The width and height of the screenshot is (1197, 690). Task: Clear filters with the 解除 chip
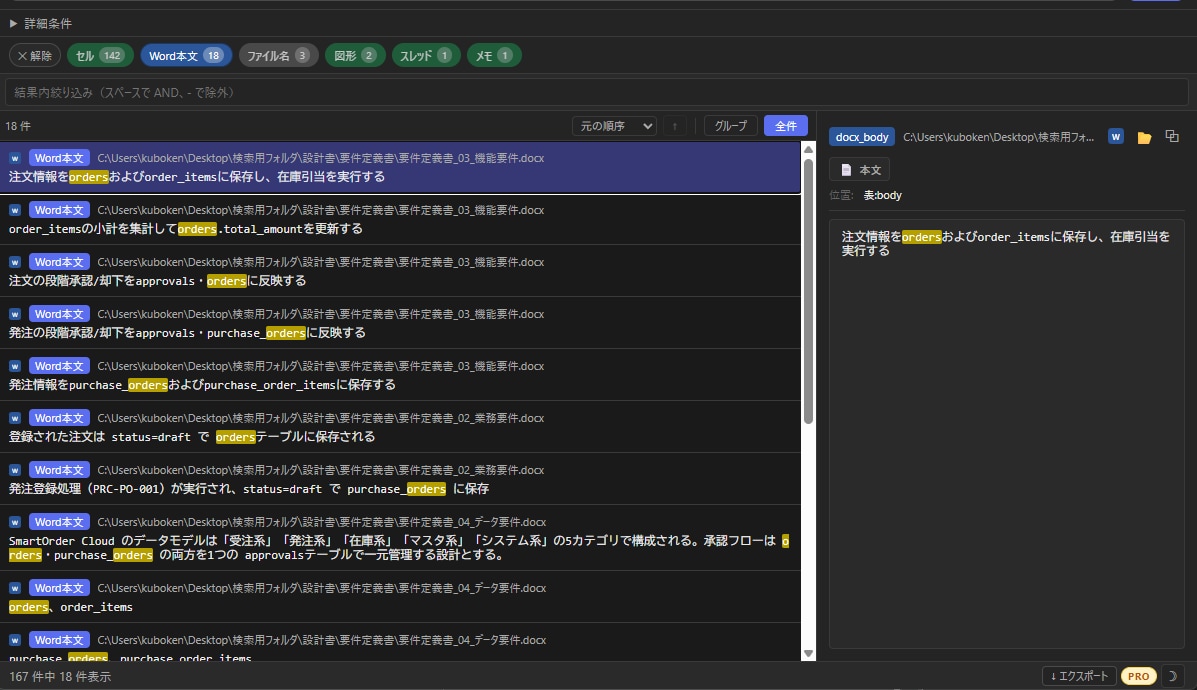(x=34, y=56)
